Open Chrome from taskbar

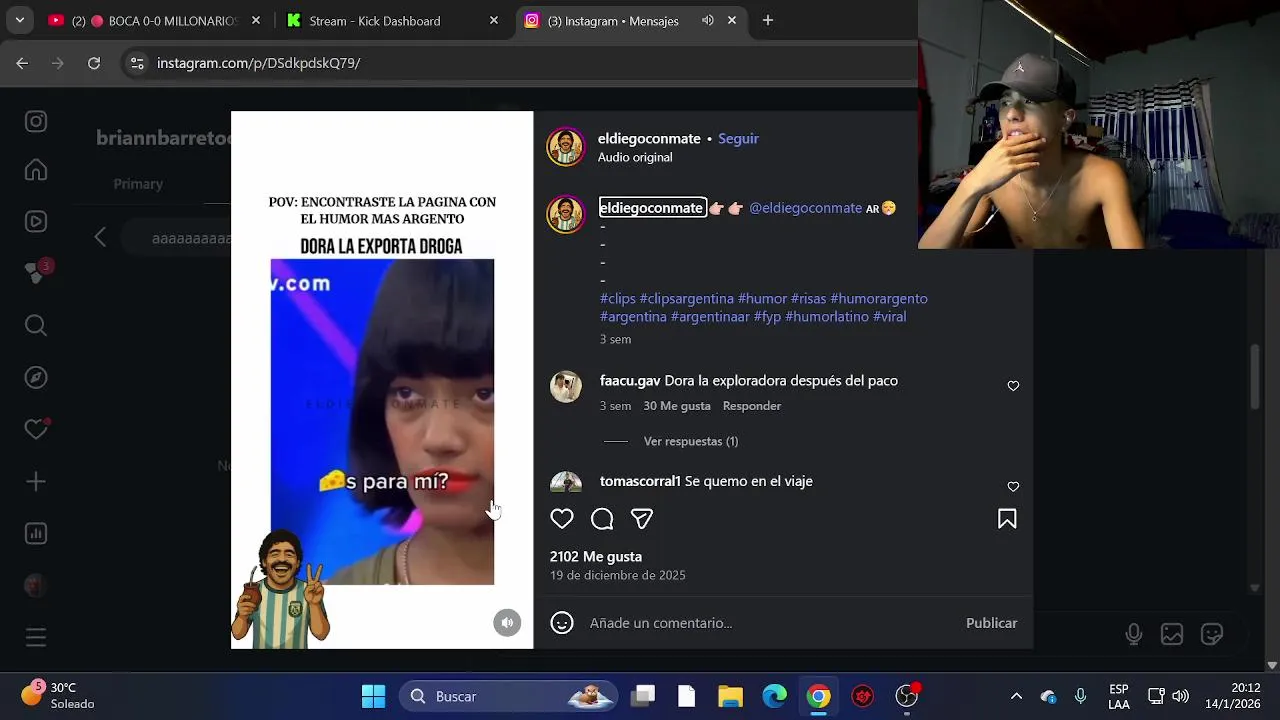tap(818, 696)
